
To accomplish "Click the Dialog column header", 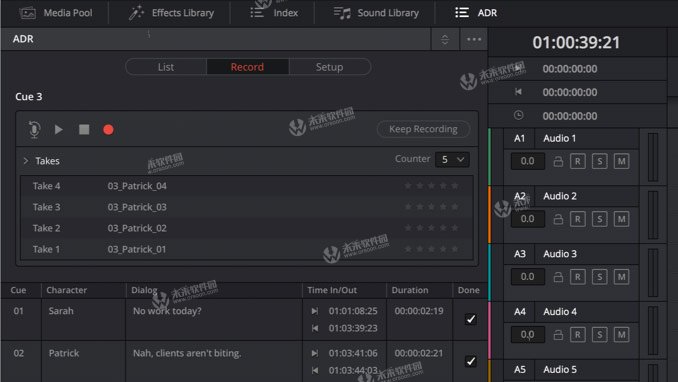I will coord(144,290).
